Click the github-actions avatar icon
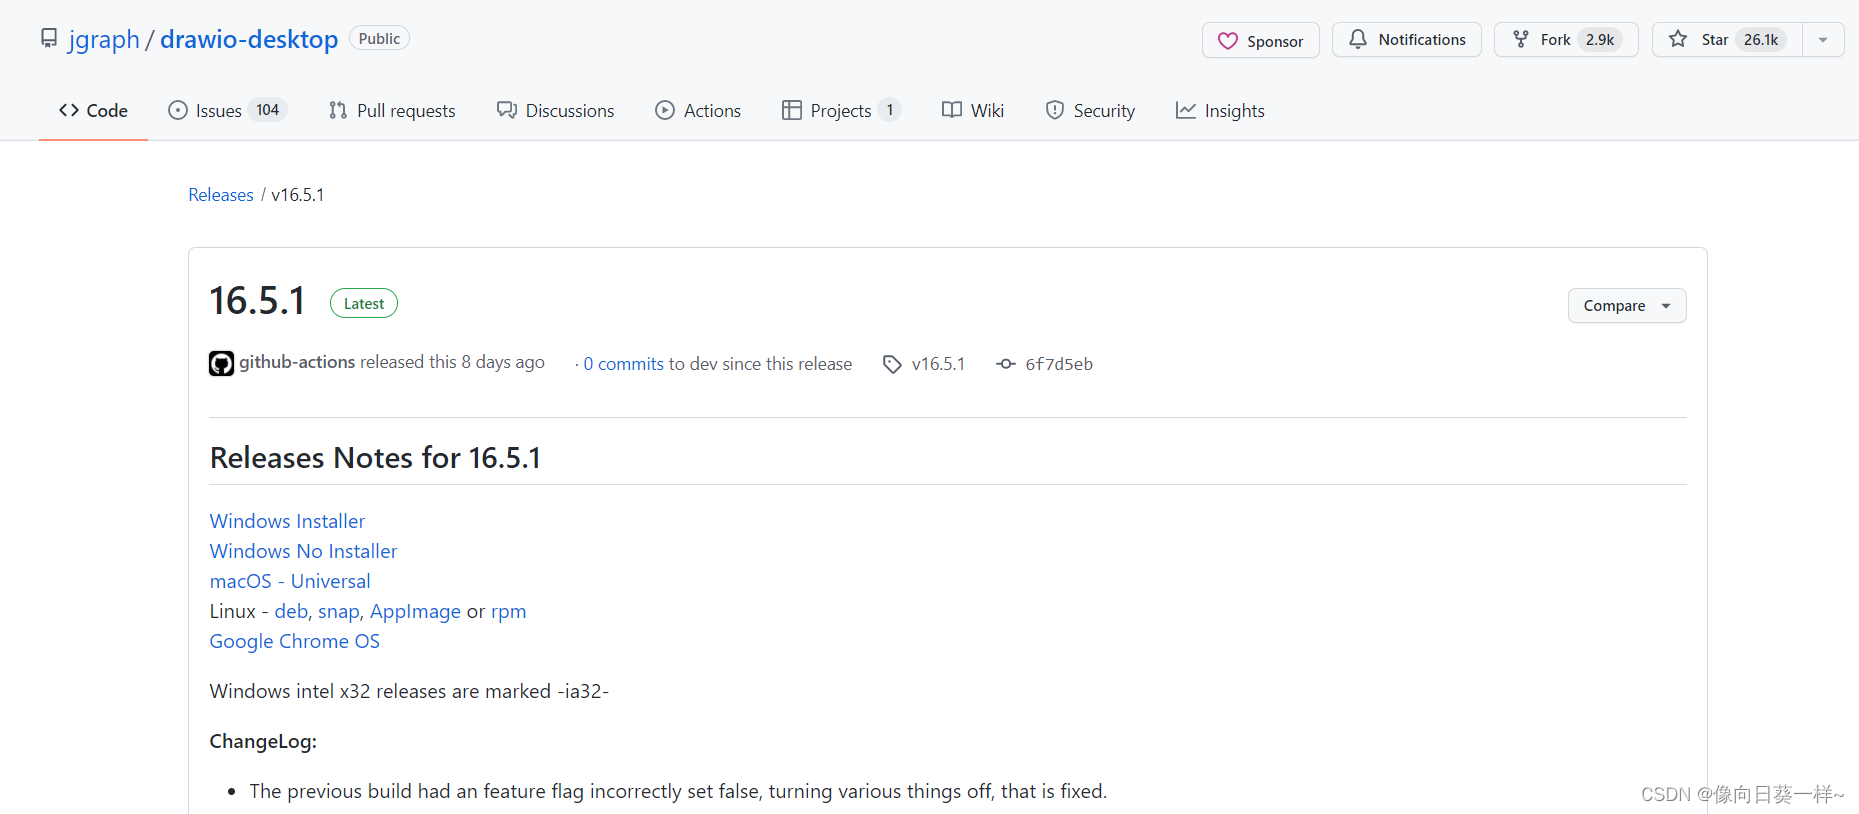The width and height of the screenshot is (1859, 814). coord(221,363)
